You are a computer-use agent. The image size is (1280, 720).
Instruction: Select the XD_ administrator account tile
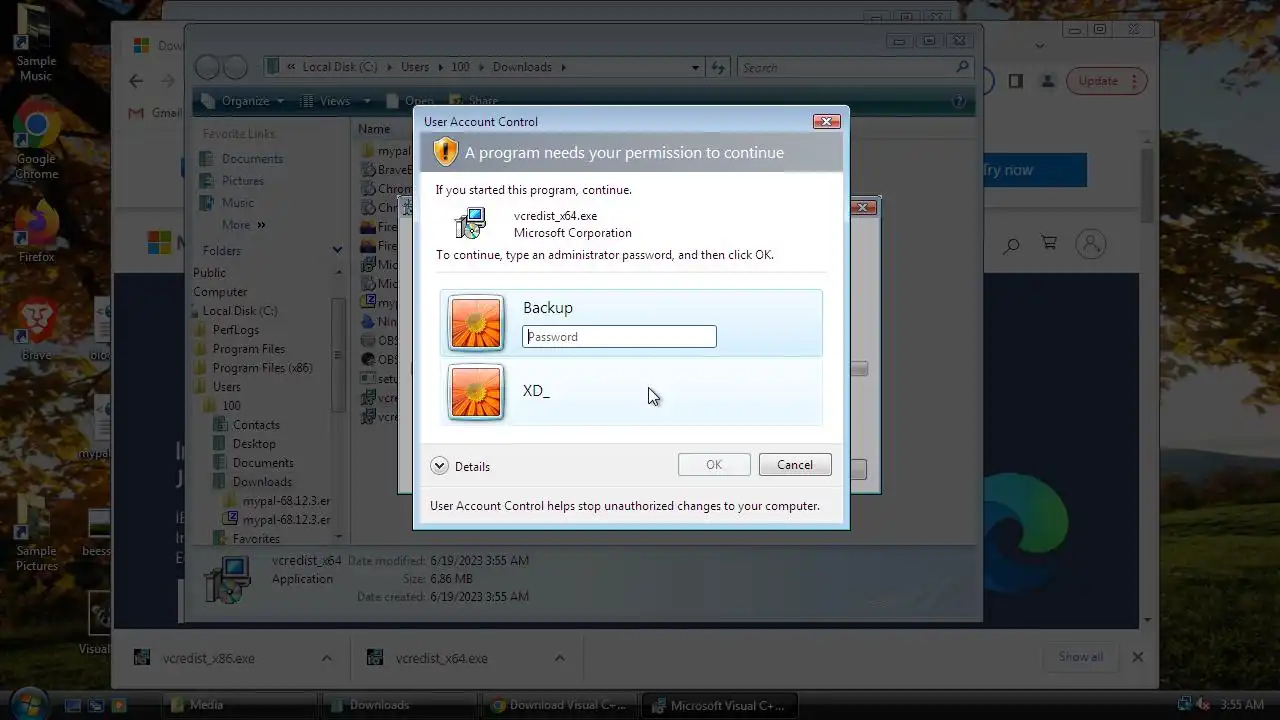(631, 392)
